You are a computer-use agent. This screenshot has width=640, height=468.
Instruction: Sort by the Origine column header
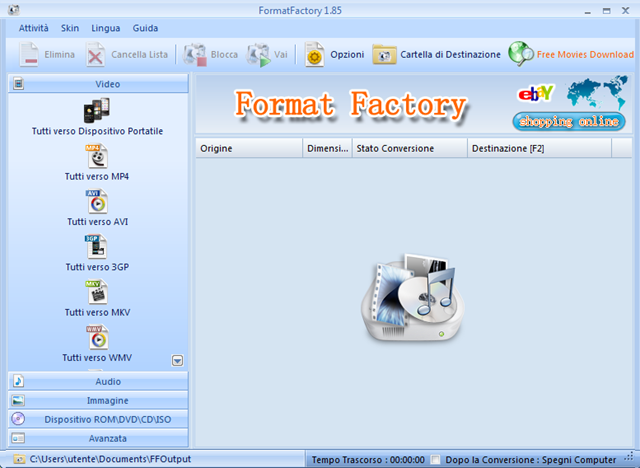tap(249, 148)
